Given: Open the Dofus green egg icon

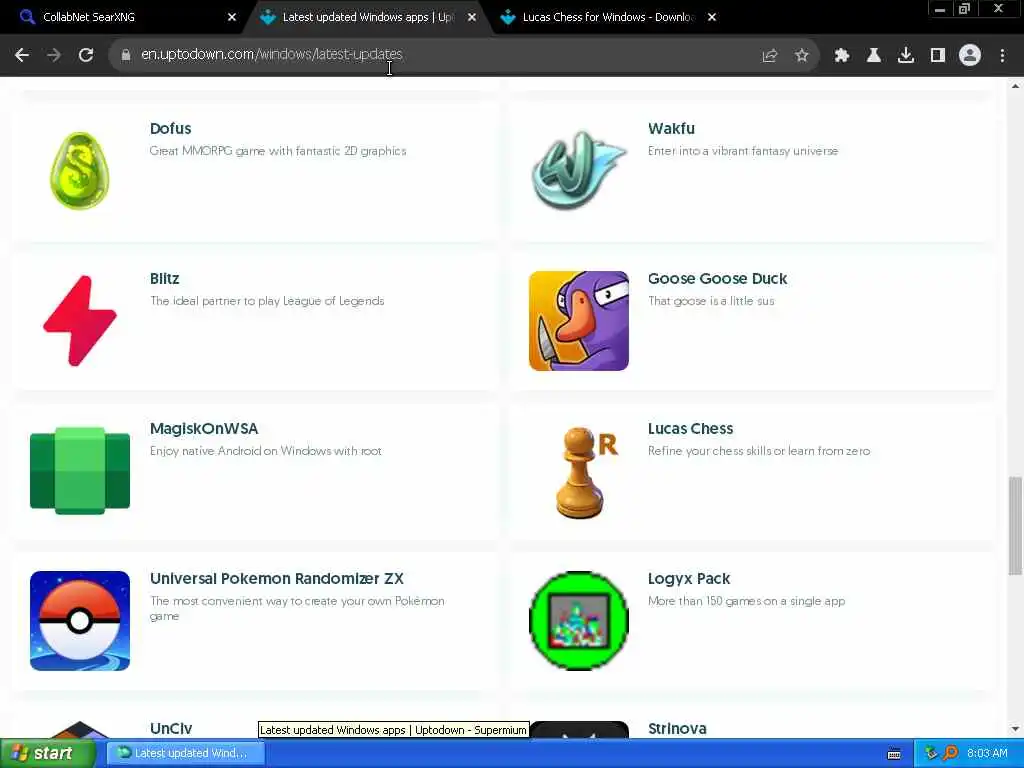Looking at the screenshot, I should tap(80, 170).
